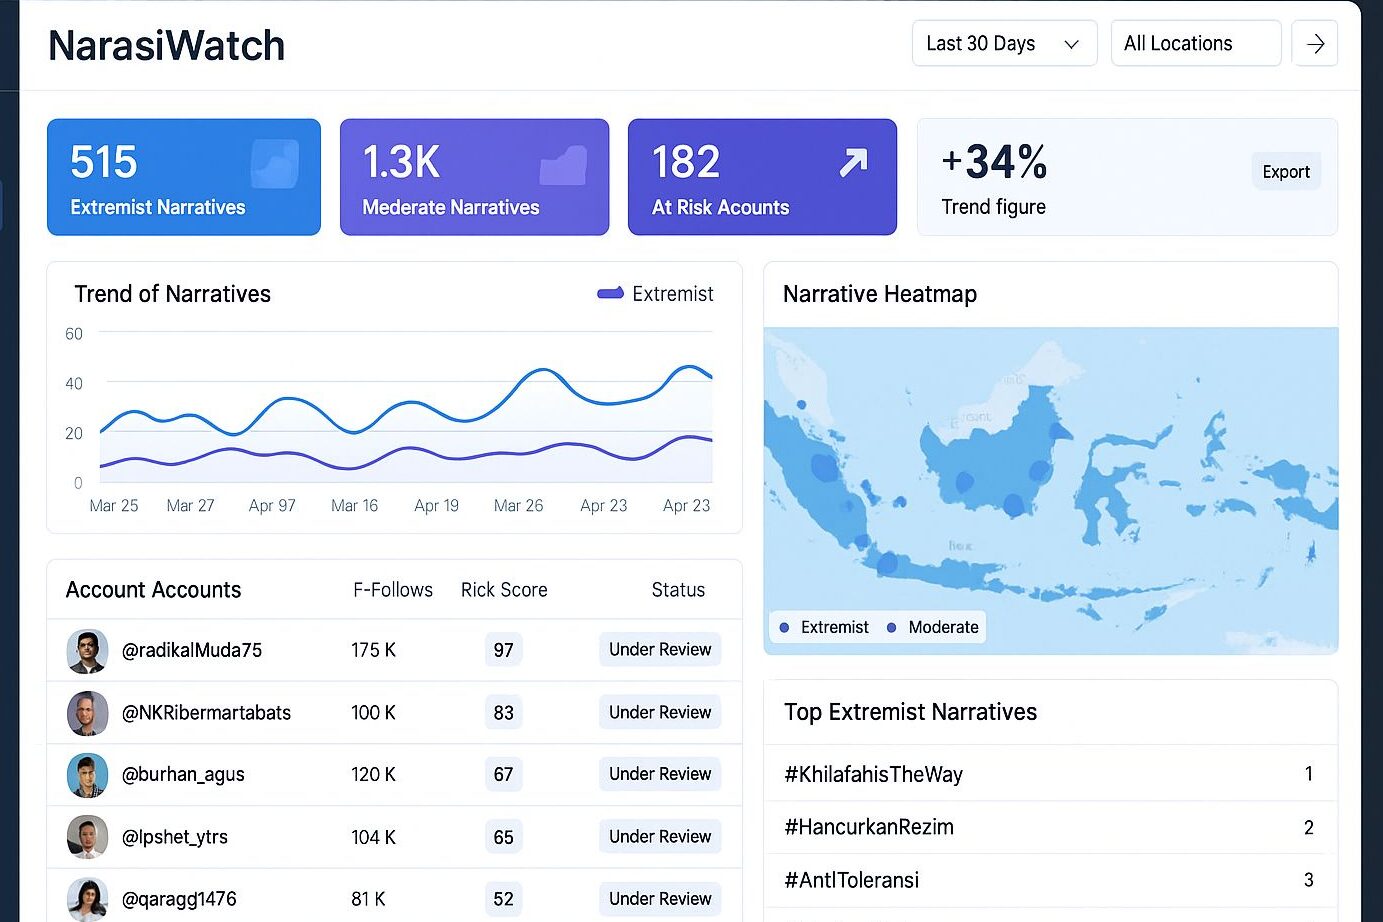The width and height of the screenshot is (1383, 922).
Task: Click the folder icon on Extremist Narratives card
Action: [275, 164]
